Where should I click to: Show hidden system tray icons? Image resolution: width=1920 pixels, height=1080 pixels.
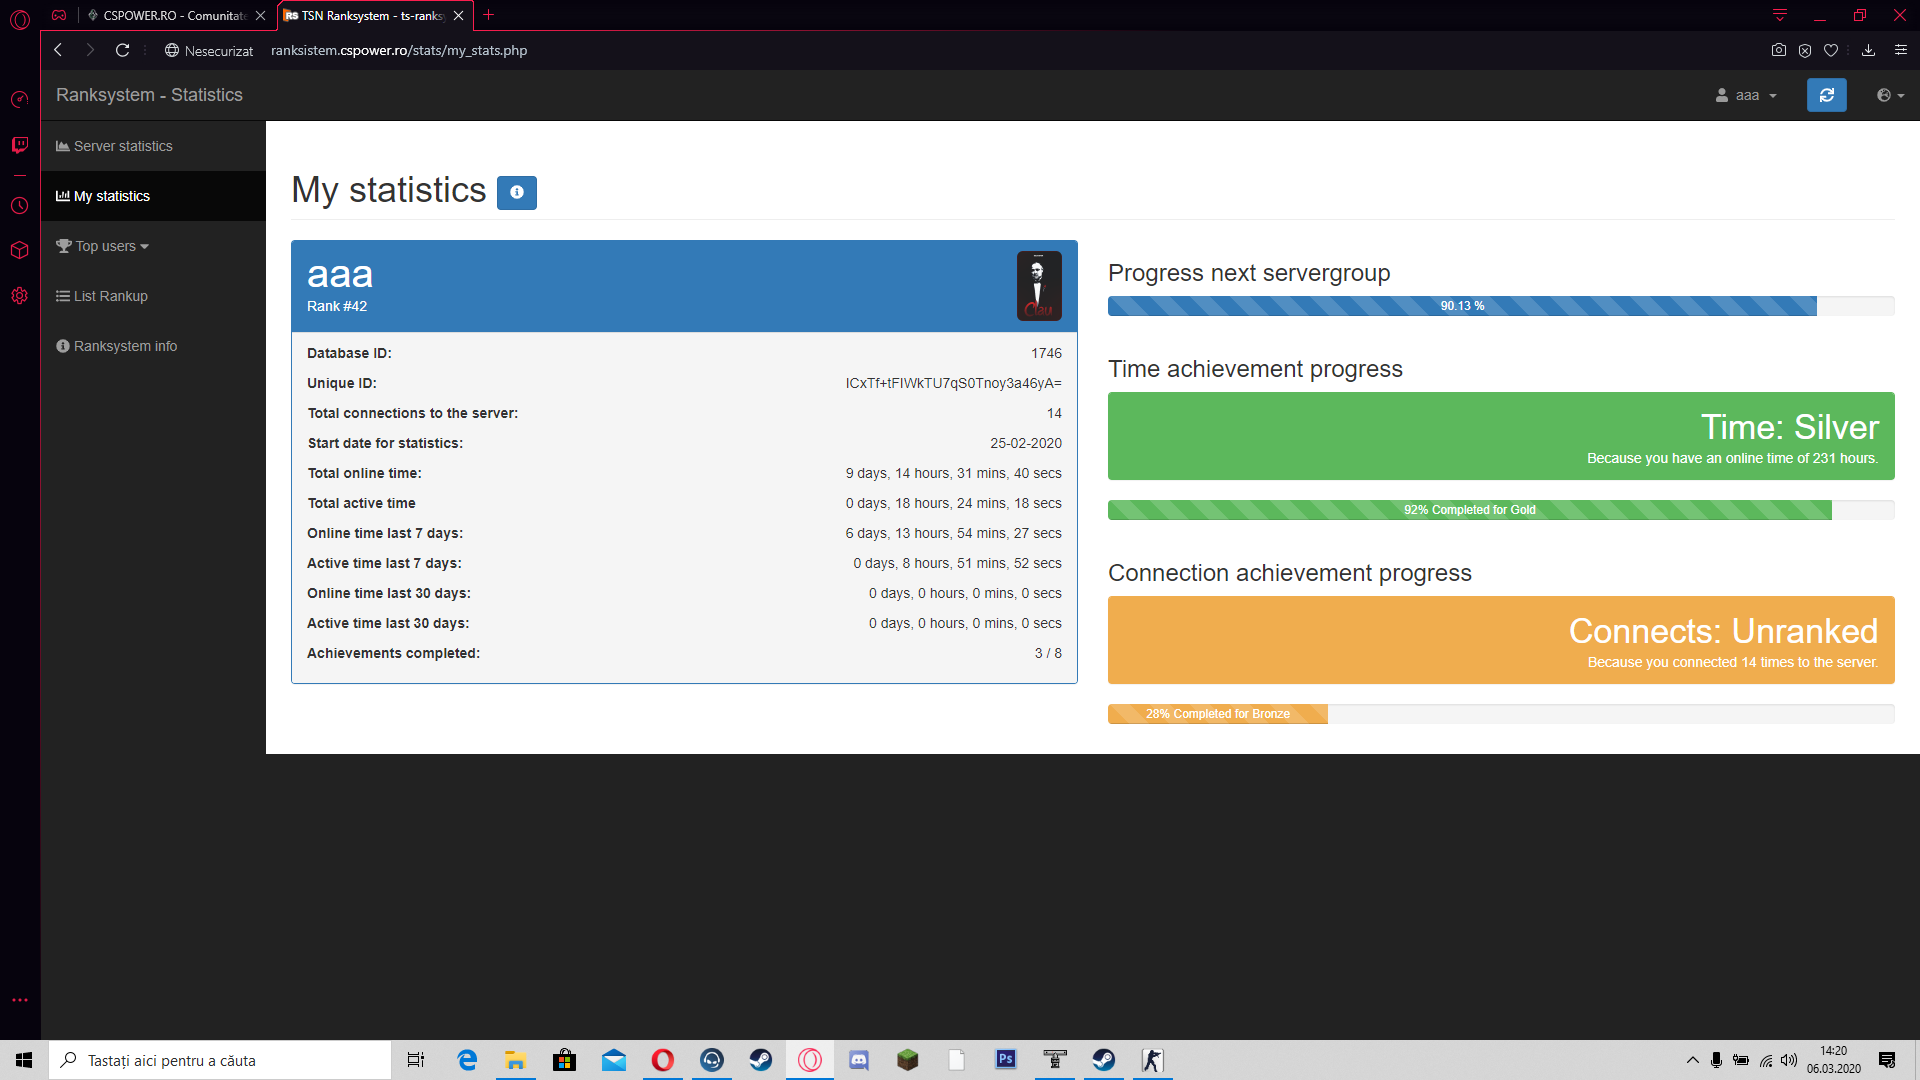click(1692, 1060)
